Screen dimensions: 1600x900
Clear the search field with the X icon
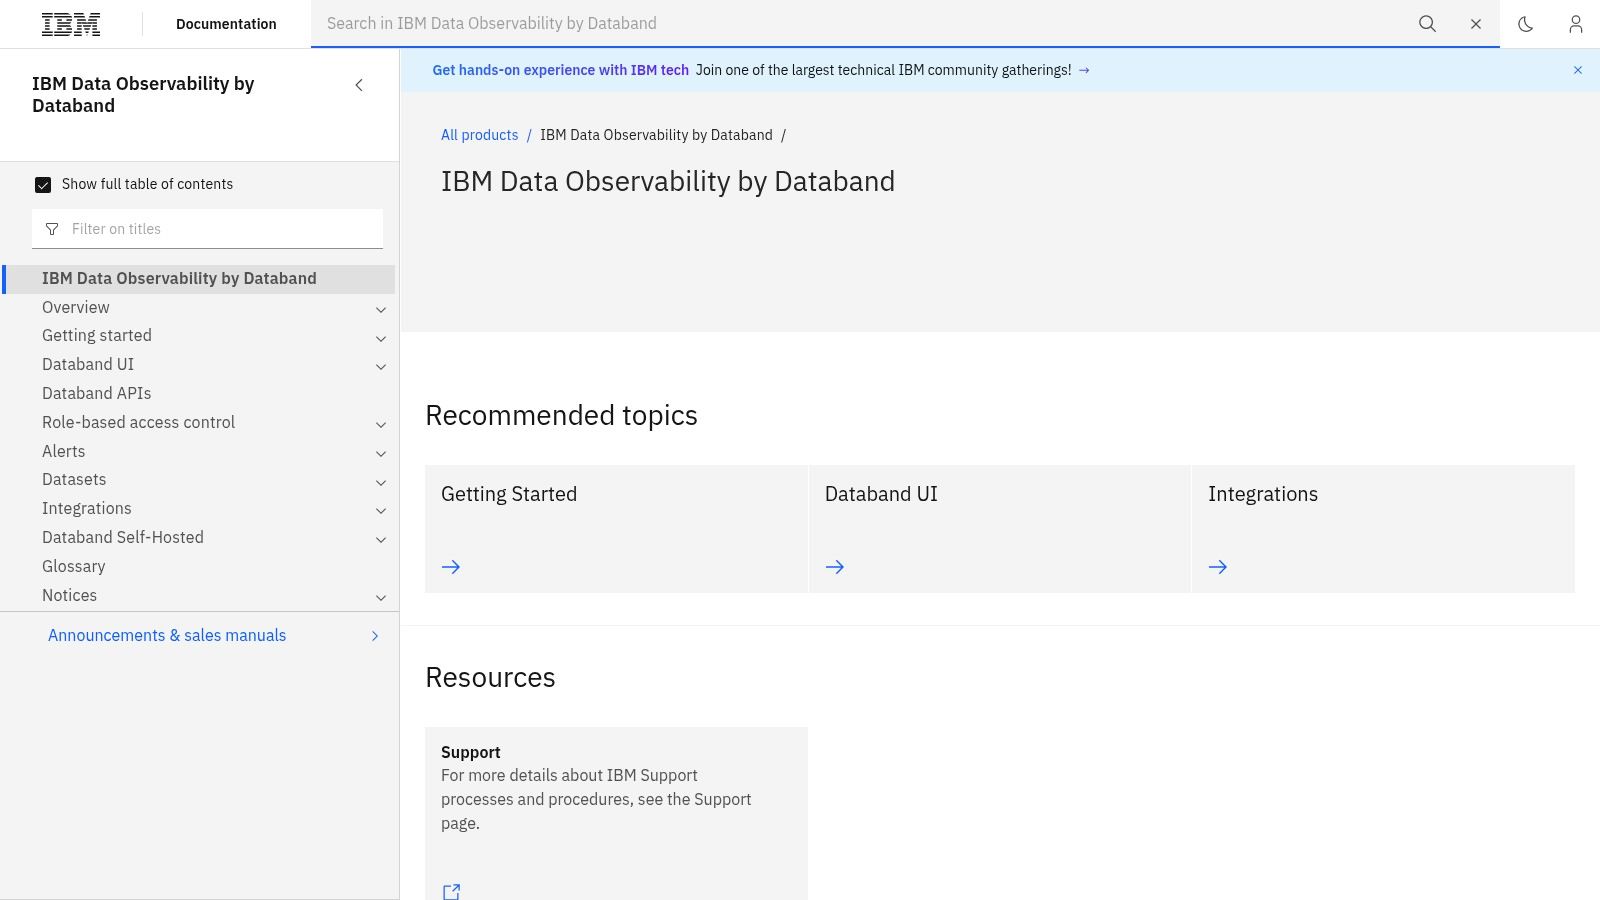pos(1476,24)
